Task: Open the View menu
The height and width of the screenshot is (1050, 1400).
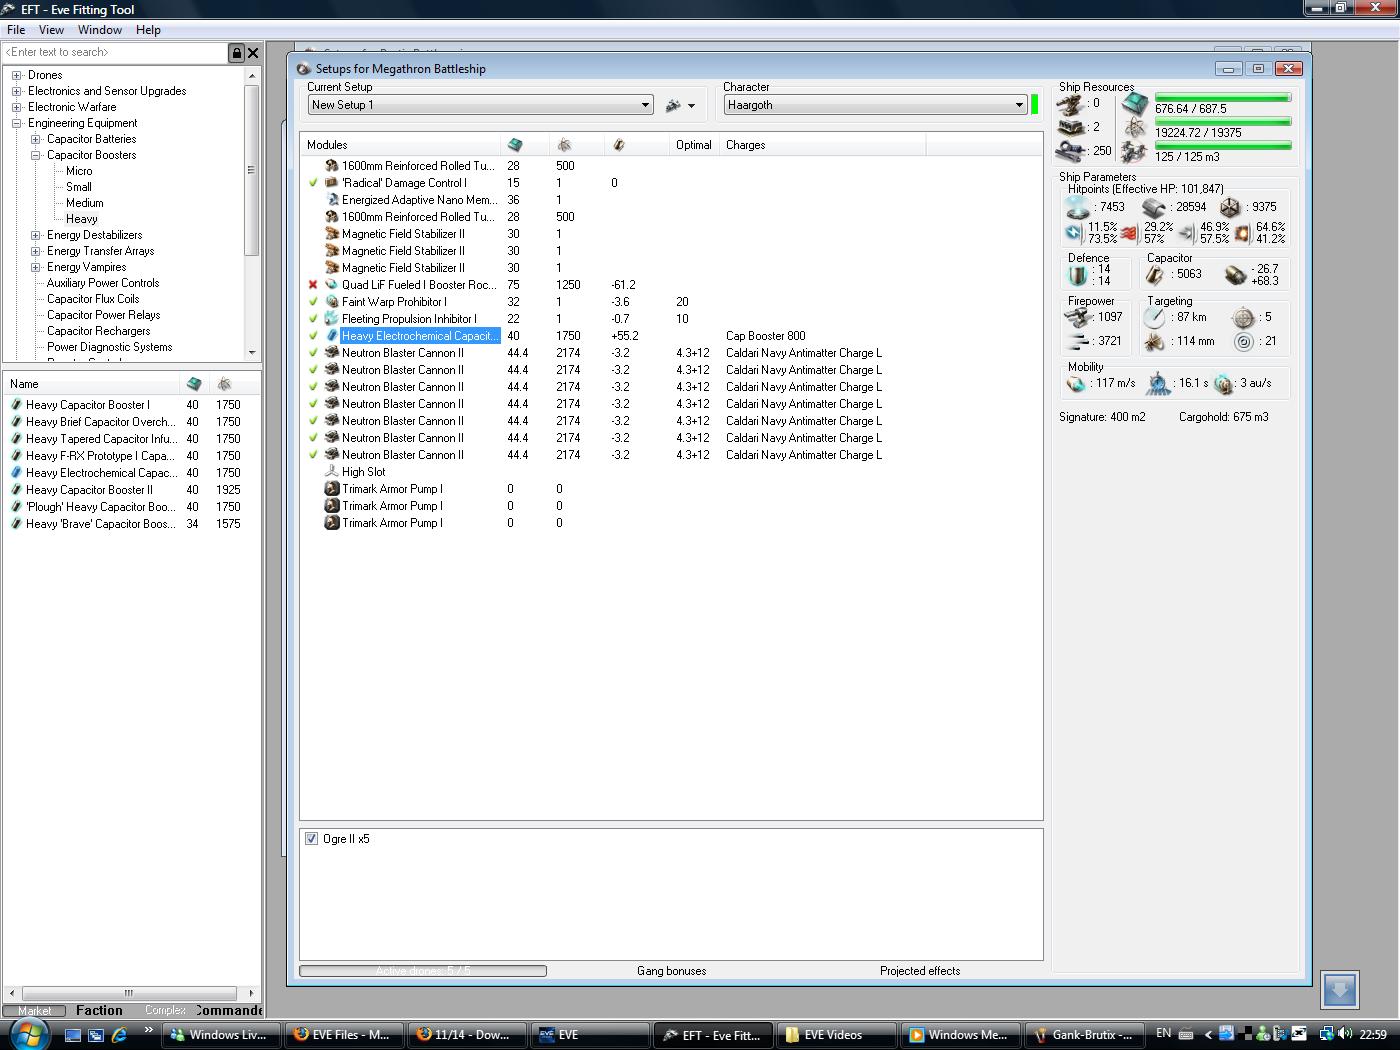Action: tap(51, 30)
